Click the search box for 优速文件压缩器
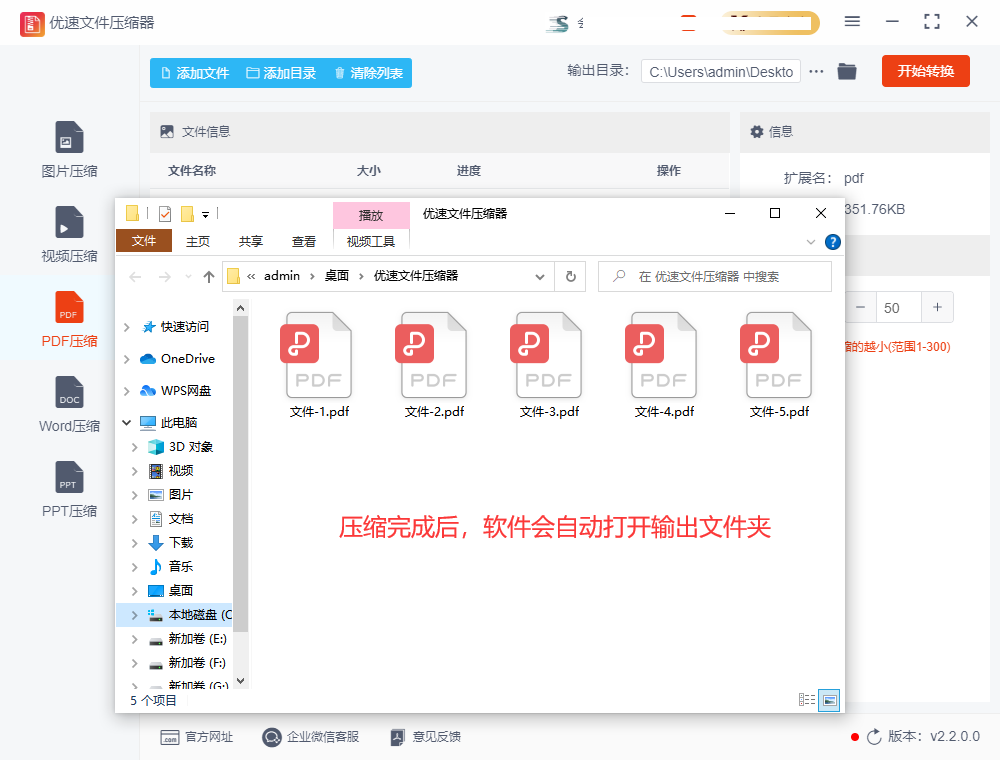Viewport: 1000px width, 760px height. [714, 277]
